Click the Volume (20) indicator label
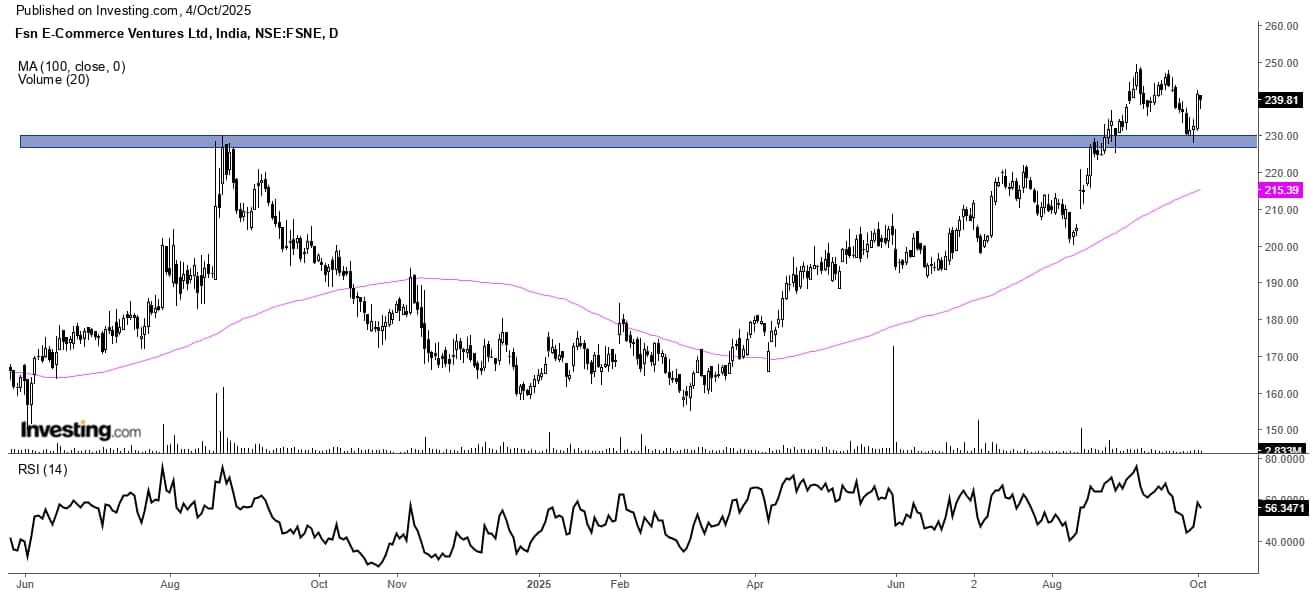Viewport: 1316px width, 601px height. (x=53, y=80)
